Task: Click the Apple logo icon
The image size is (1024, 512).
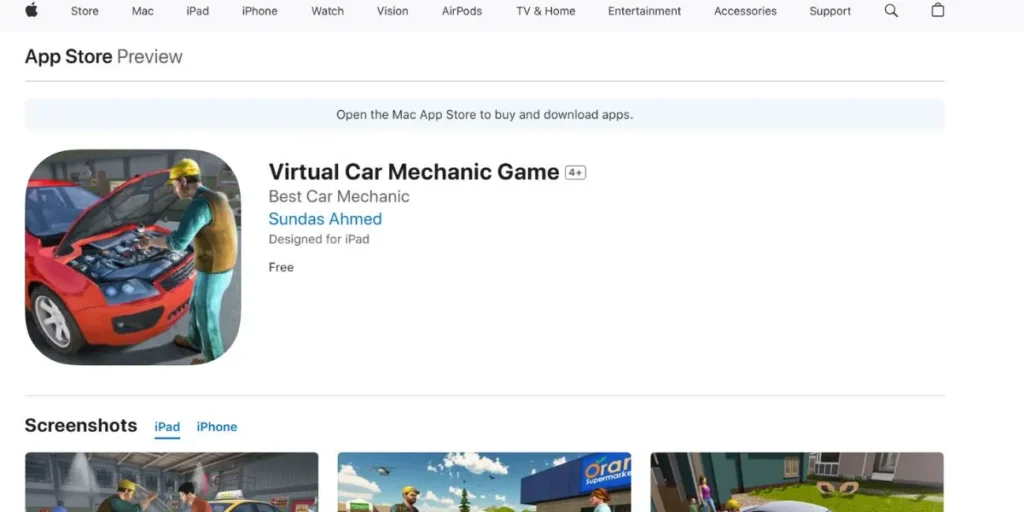Action: (x=31, y=10)
